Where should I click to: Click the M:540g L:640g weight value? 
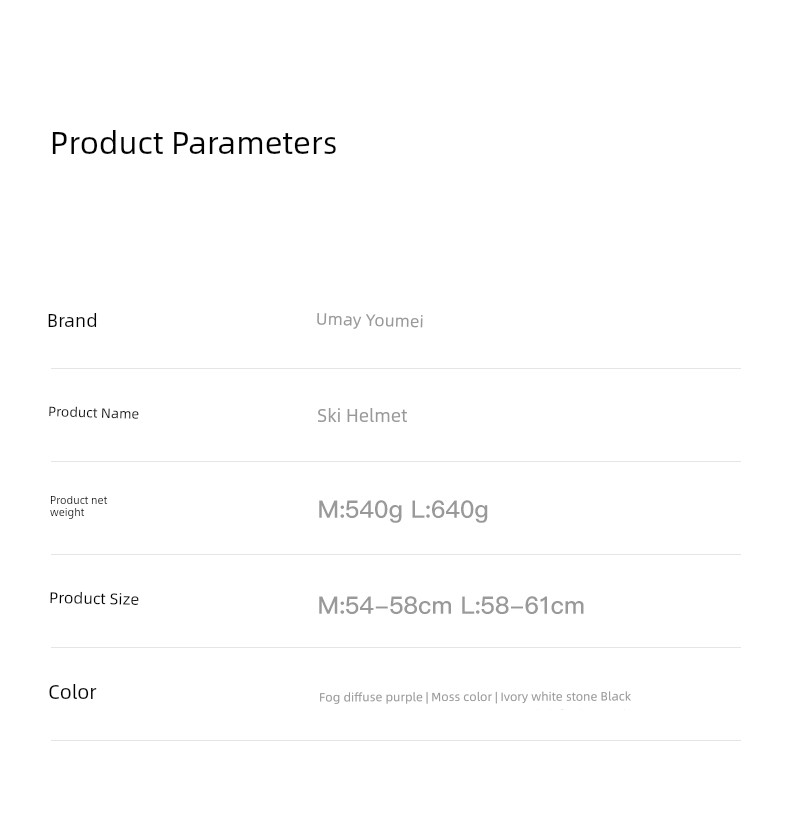click(403, 510)
